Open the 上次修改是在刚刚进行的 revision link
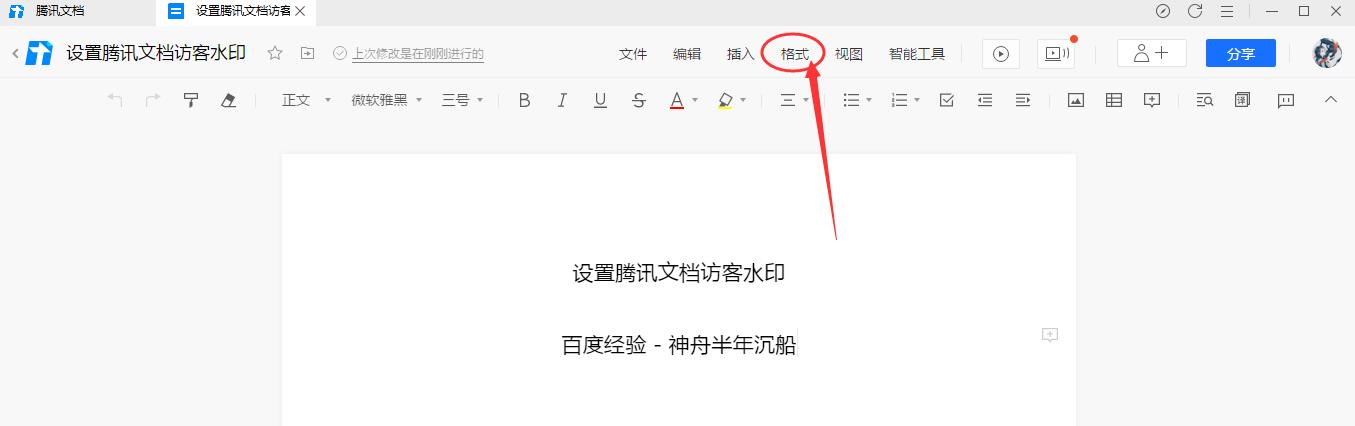1355x426 pixels. (x=418, y=54)
